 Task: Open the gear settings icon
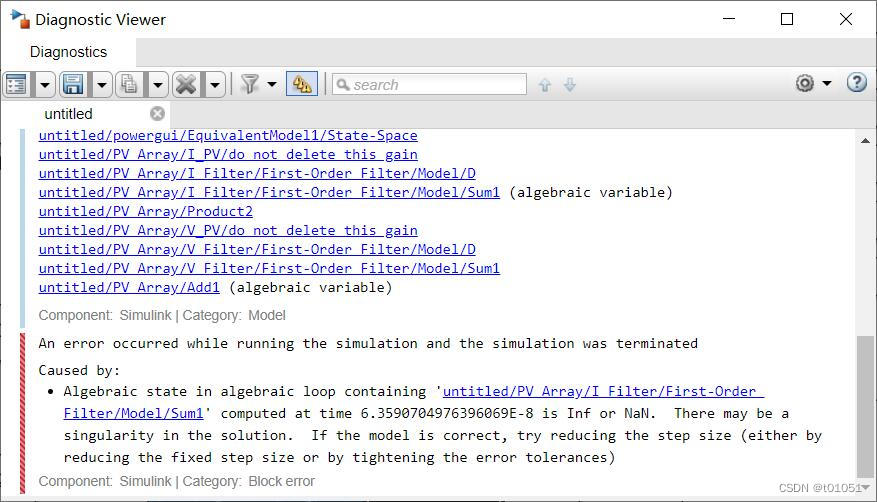tap(805, 83)
